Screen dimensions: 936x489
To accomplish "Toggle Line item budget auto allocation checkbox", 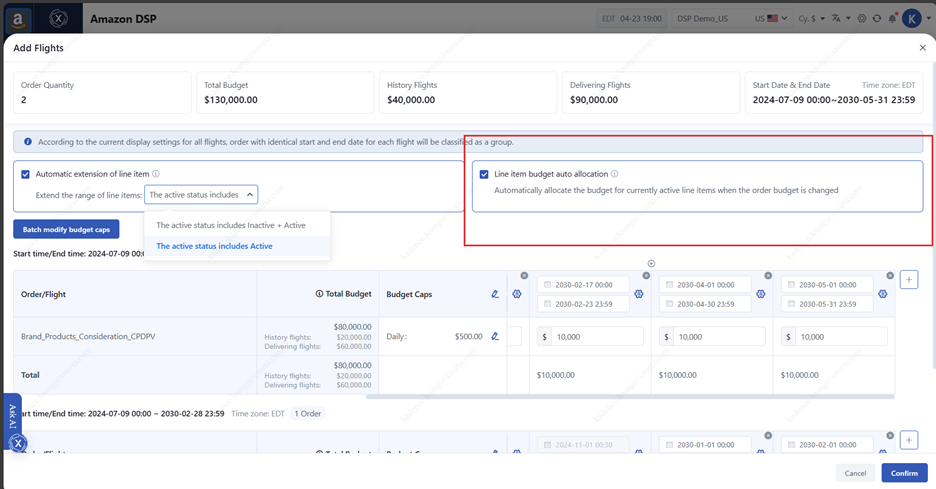I will coord(484,174).
